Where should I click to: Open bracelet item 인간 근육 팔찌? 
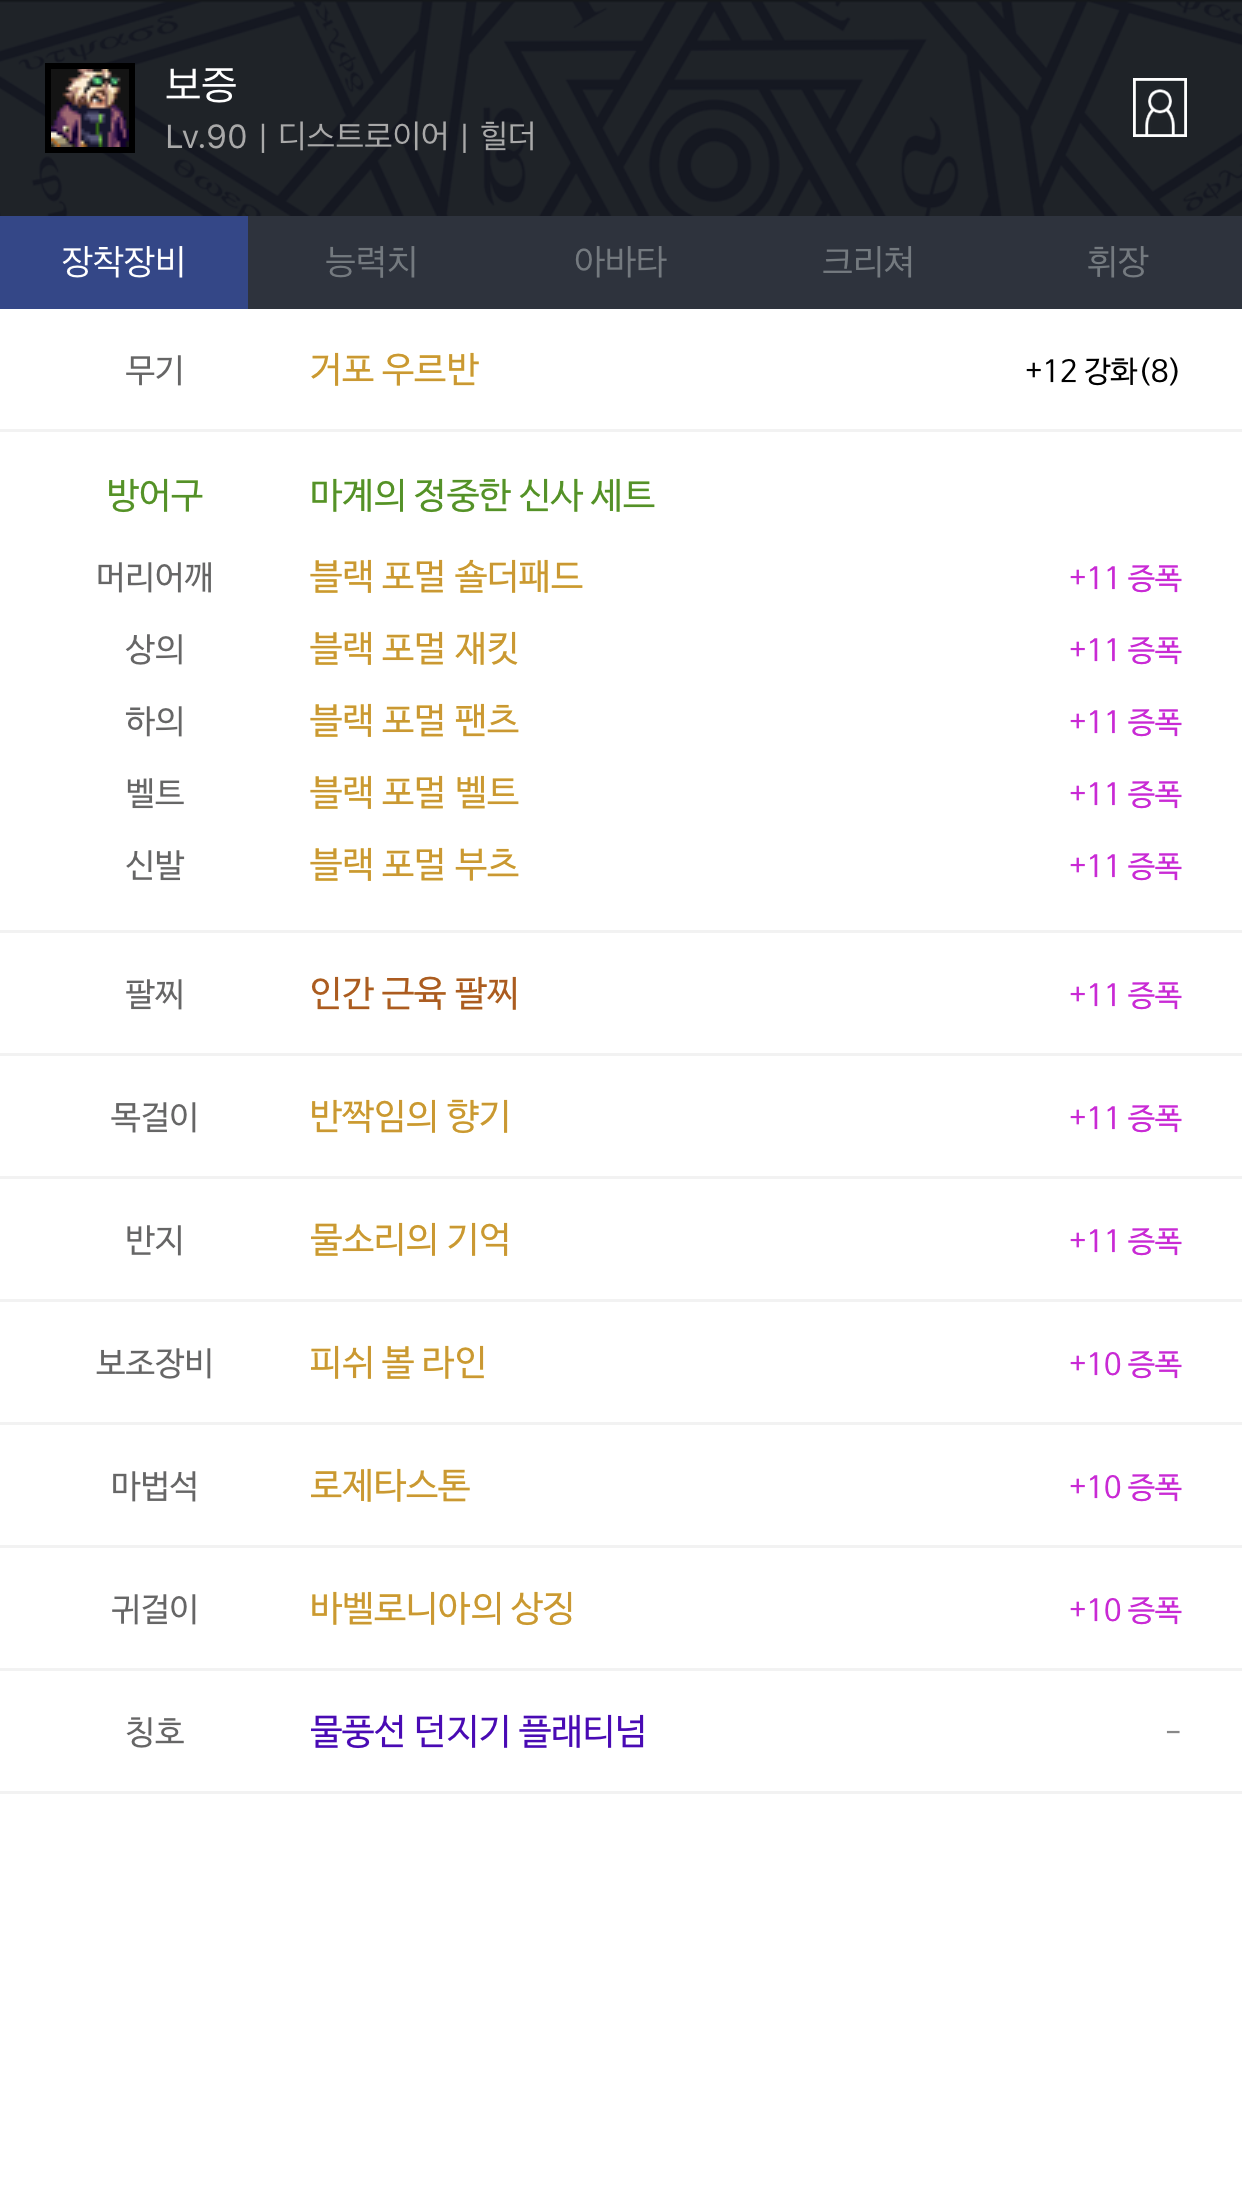414,993
